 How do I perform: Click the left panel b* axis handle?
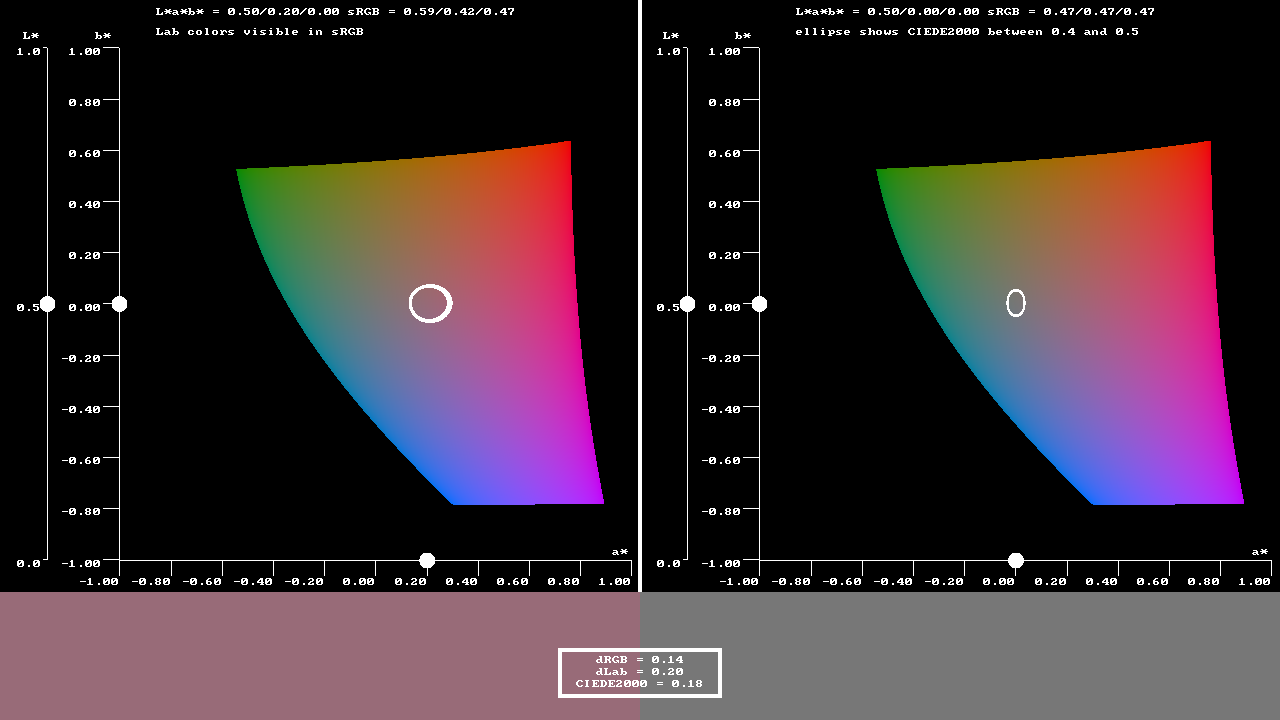point(119,304)
